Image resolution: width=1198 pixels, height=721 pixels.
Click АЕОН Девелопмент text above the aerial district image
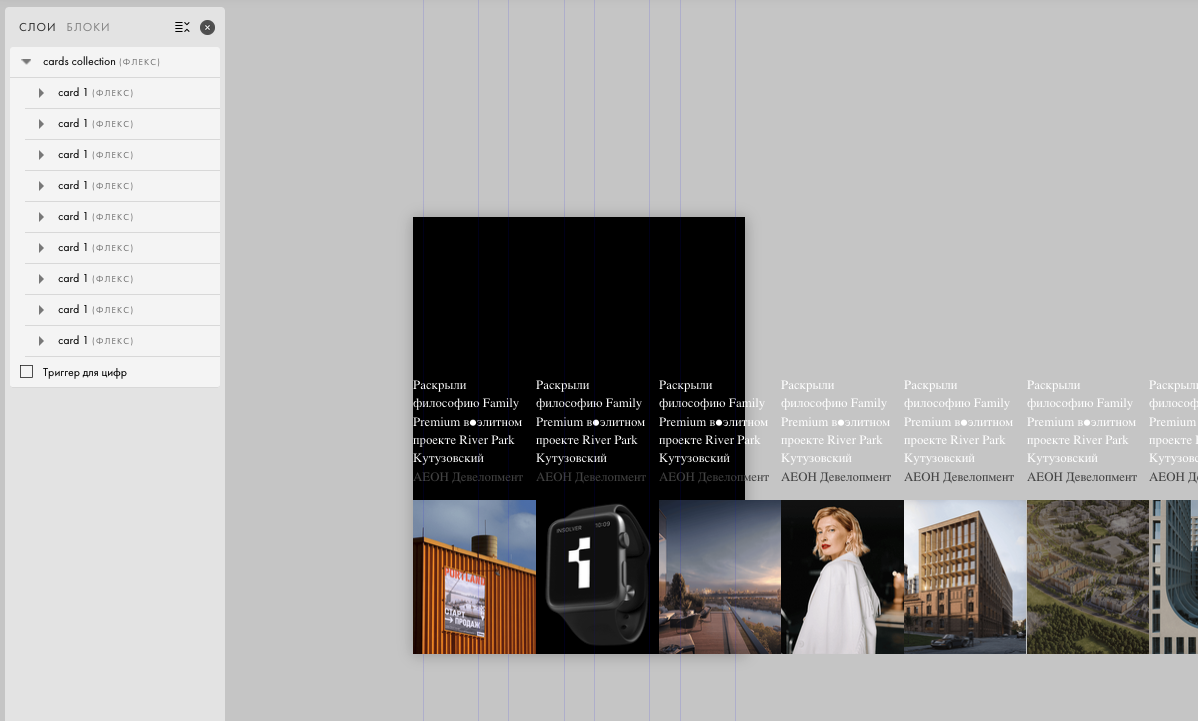pyautogui.click(x=1082, y=477)
